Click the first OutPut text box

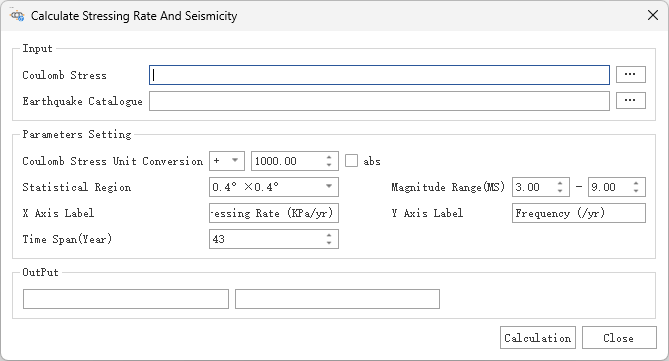(x=126, y=299)
